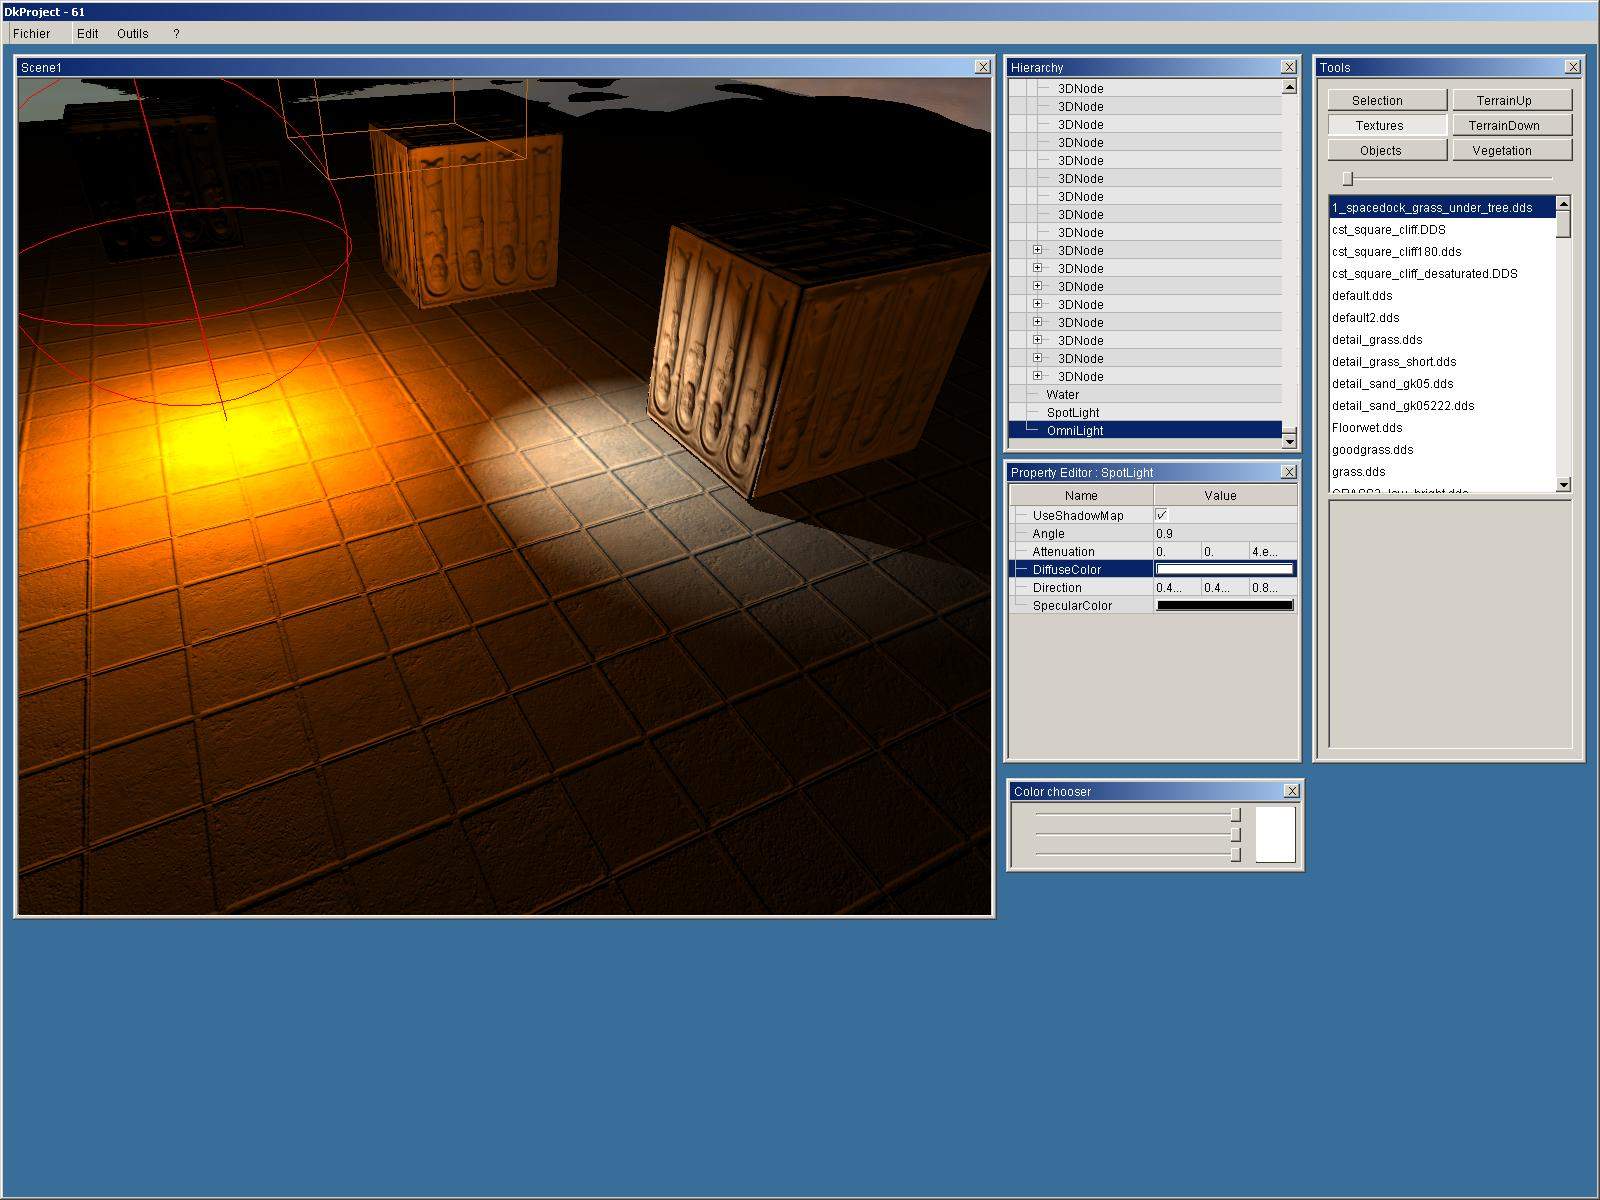
Task: Open the Edit menu
Action: (88, 33)
